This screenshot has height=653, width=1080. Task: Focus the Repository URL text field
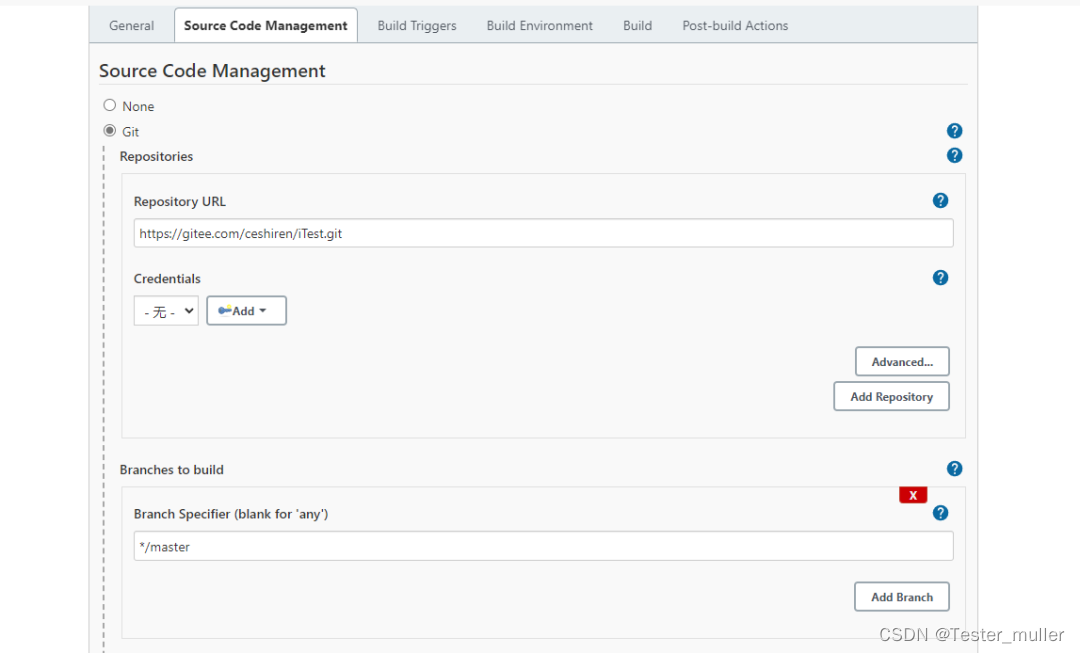543,234
